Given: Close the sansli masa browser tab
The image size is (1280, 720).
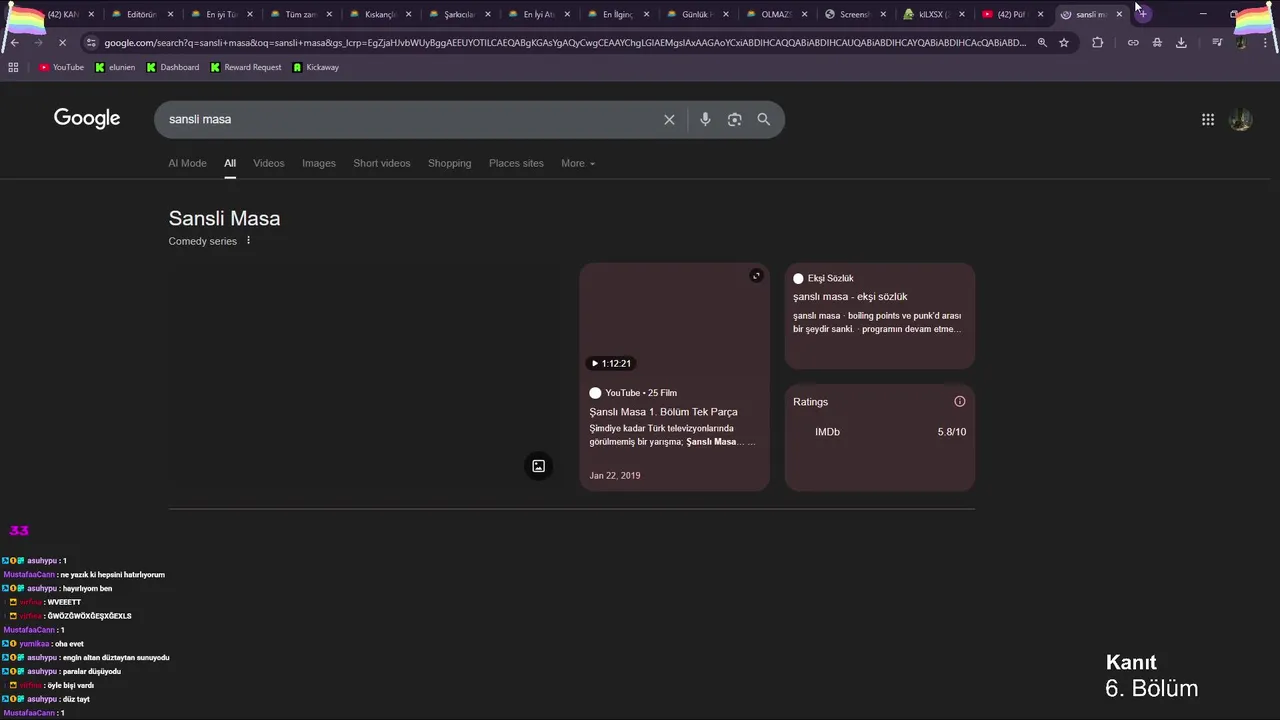Looking at the screenshot, I should coord(1119,14).
